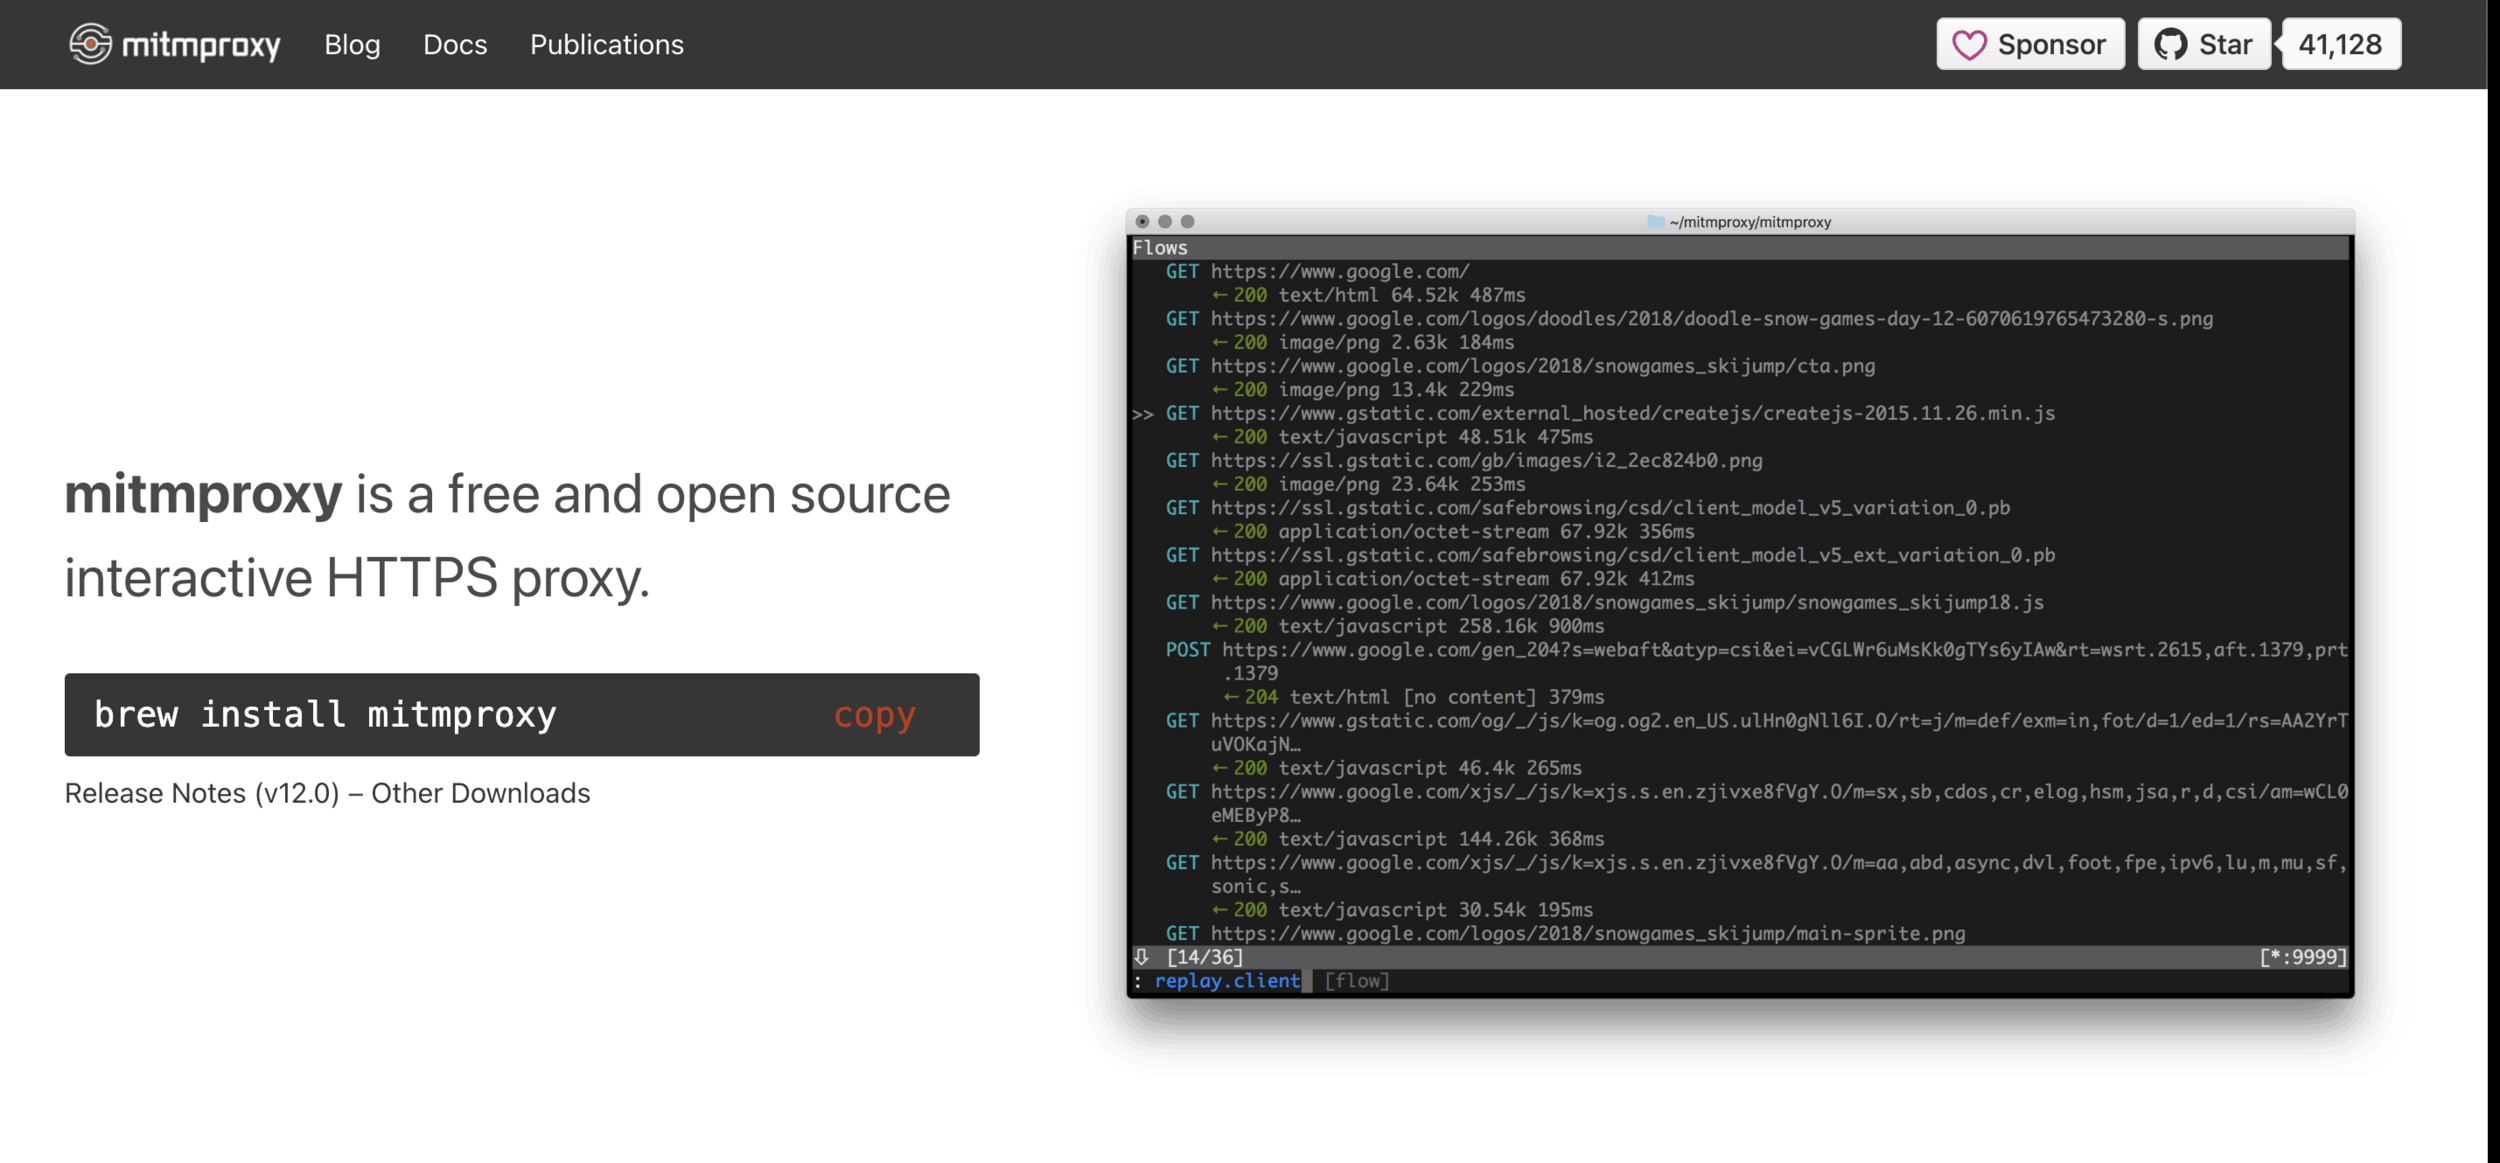Image resolution: width=2500 pixels, height=1163 pixels.
Task: Click the brew install mitmproxy command text
Action: [x=325, y=715]
